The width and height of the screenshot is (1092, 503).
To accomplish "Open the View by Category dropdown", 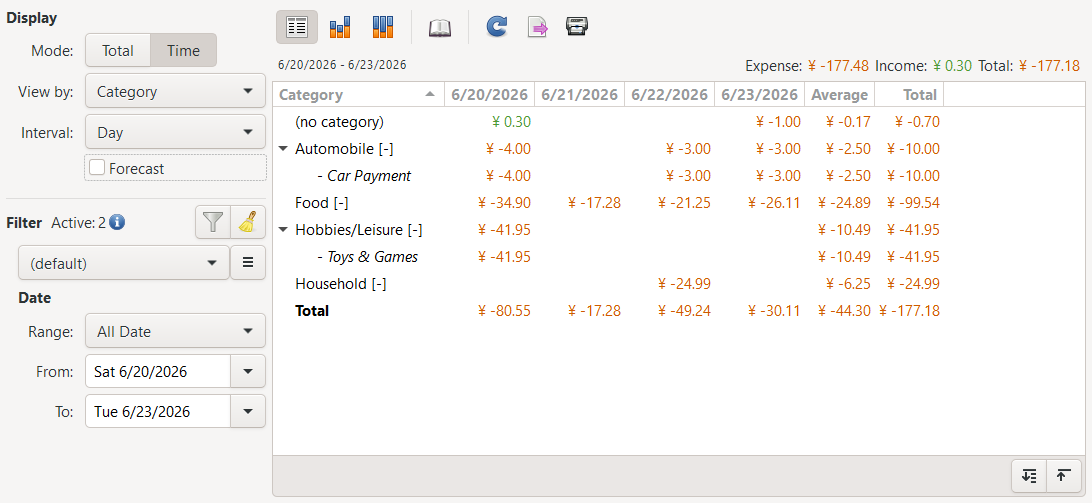I will 176,91.
